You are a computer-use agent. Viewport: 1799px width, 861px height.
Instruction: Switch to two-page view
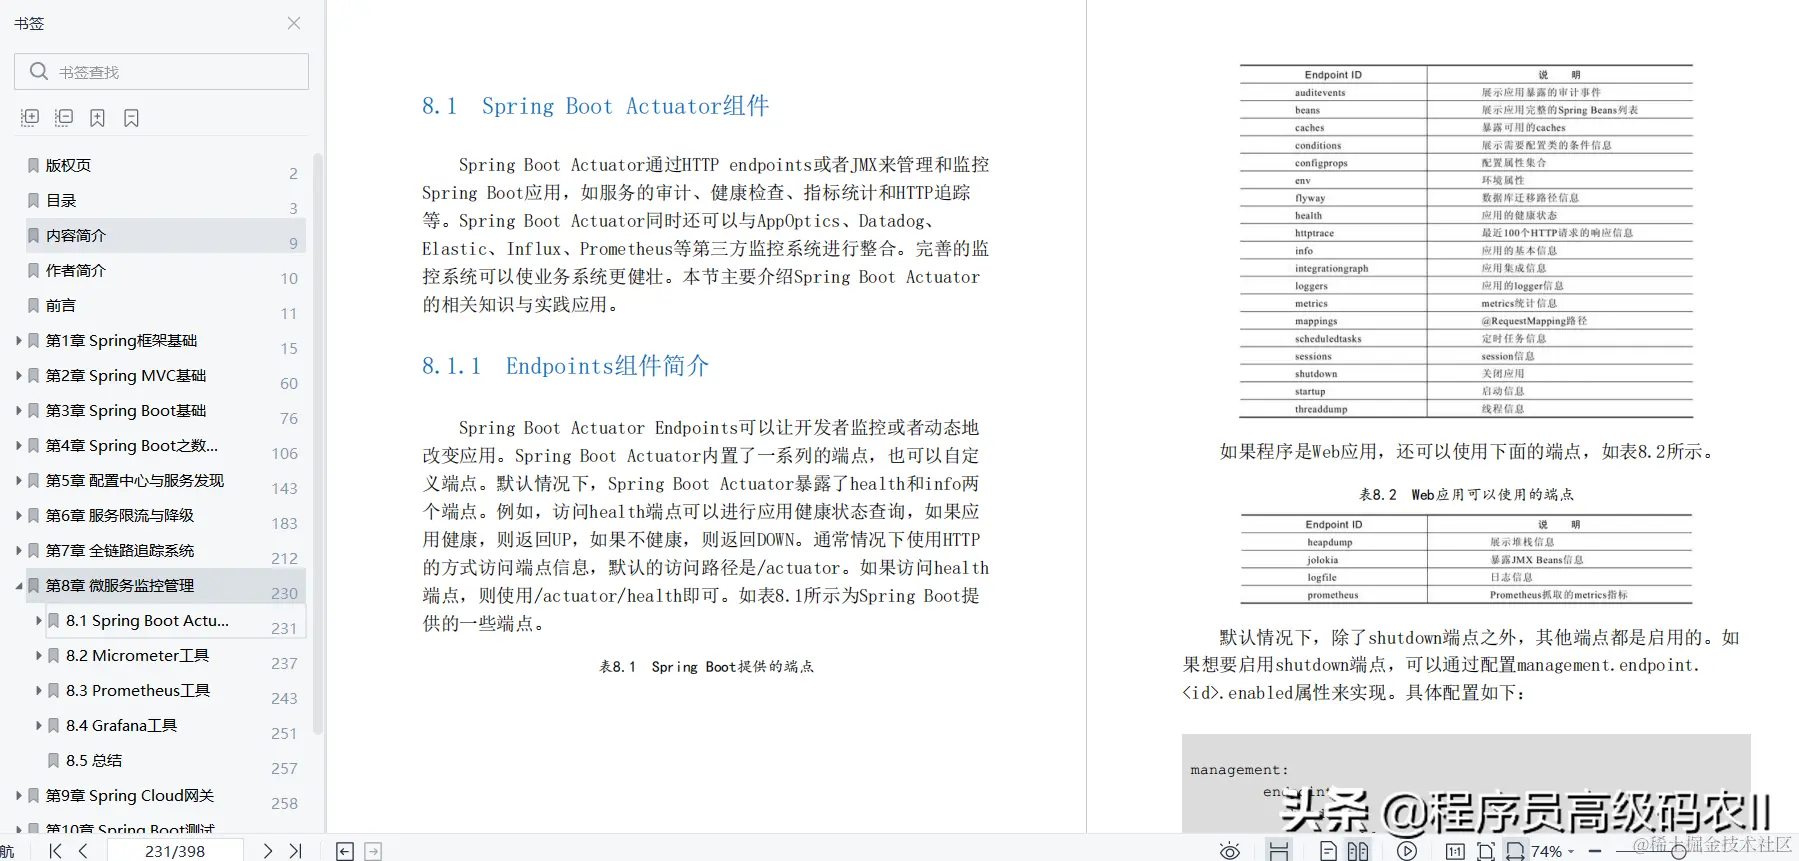coord(1358,851)
